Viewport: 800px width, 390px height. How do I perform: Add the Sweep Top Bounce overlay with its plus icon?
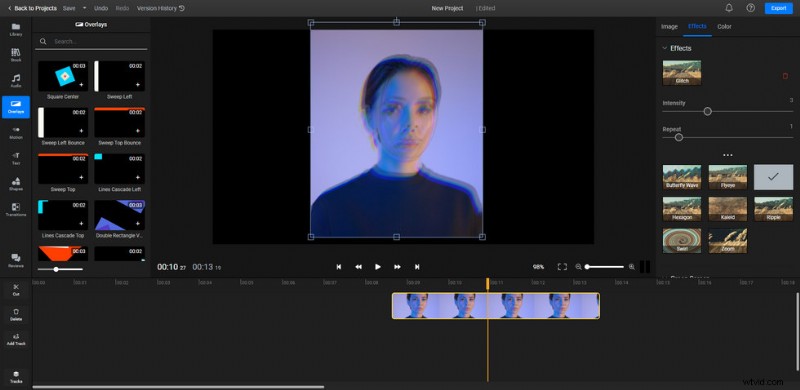pyautogui.click(x=137, y=131)
